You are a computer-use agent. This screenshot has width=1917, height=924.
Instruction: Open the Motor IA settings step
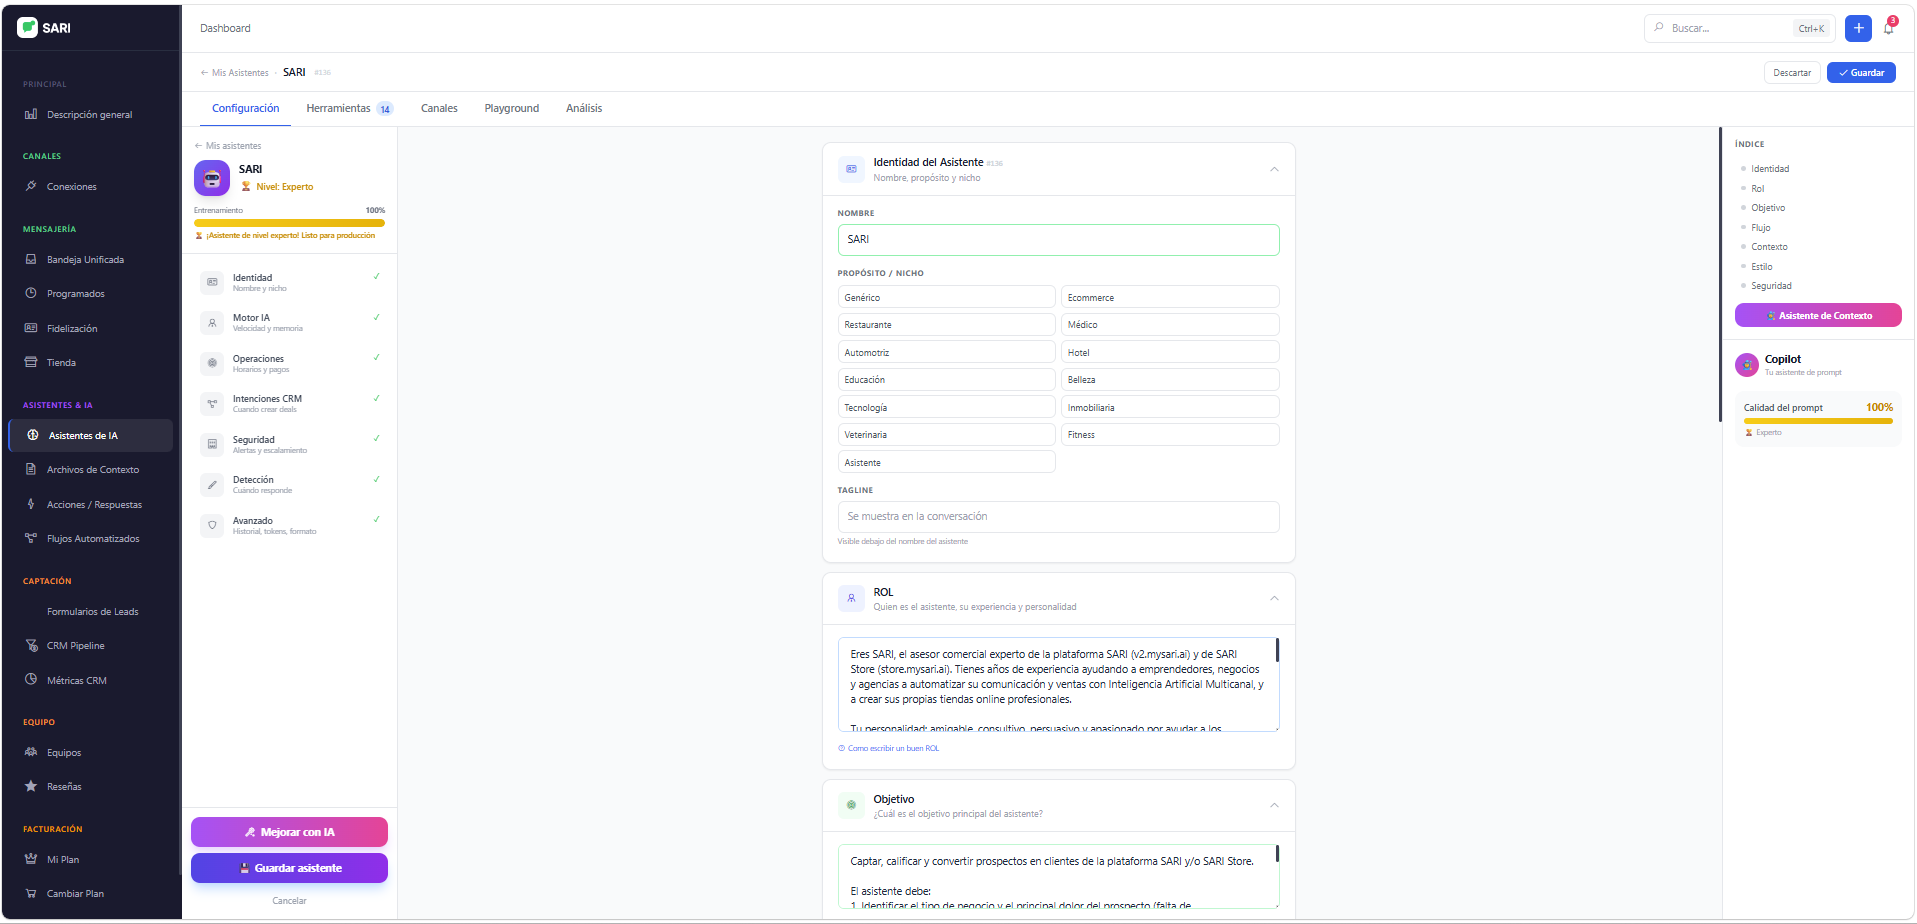click(x=290, y=322)
